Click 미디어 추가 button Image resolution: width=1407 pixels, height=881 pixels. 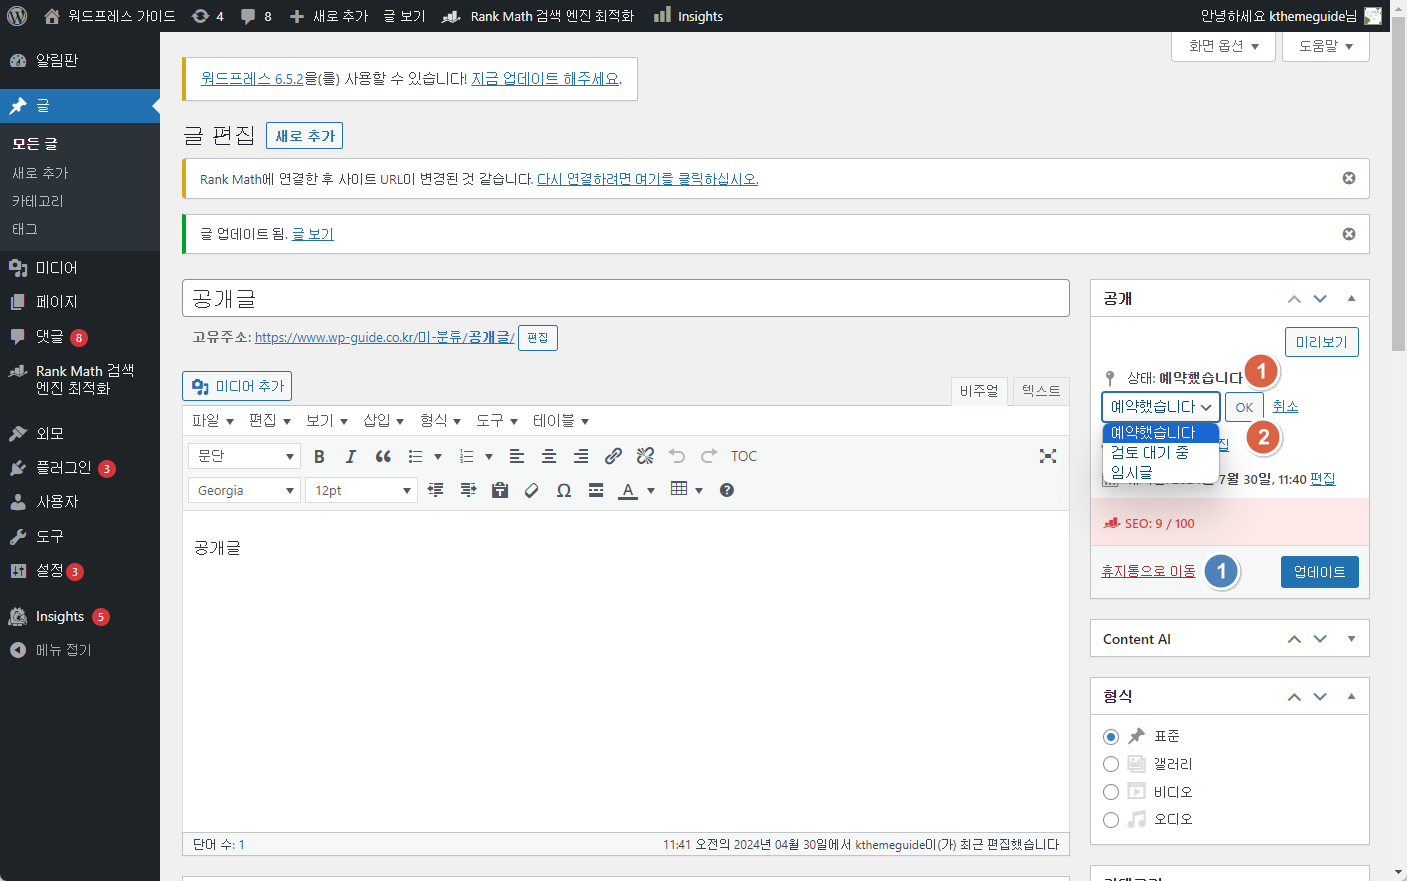237,386
